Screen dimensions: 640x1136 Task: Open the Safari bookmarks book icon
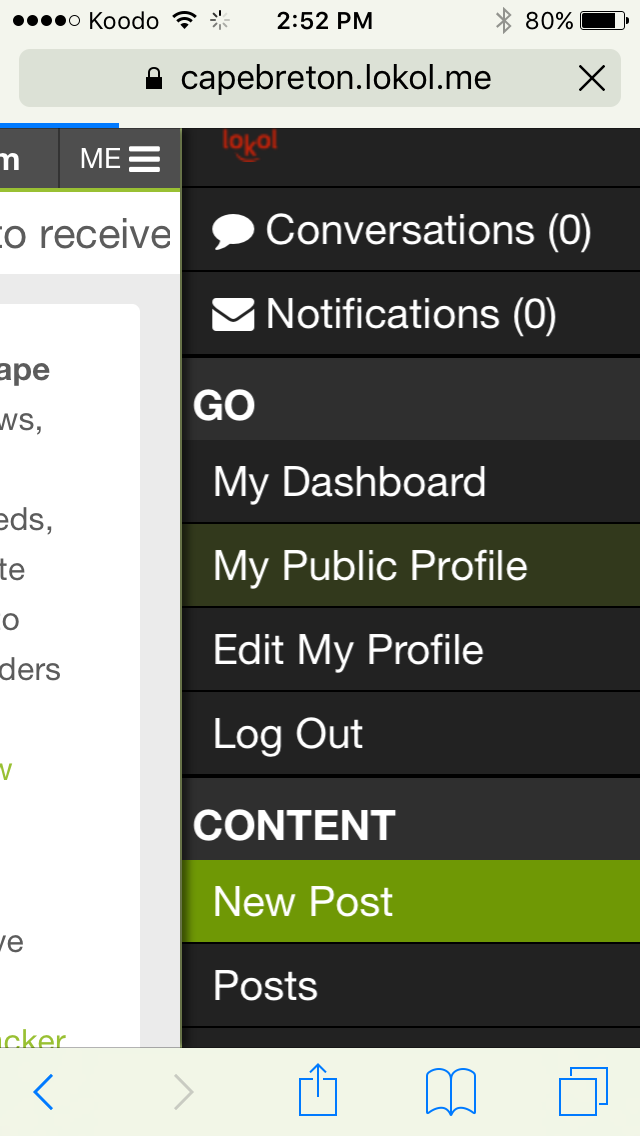(451, 1091)
